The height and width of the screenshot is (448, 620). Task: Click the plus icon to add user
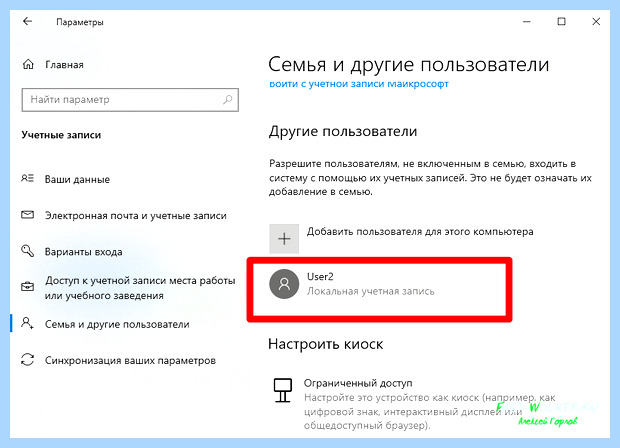[x=284, y=239]
